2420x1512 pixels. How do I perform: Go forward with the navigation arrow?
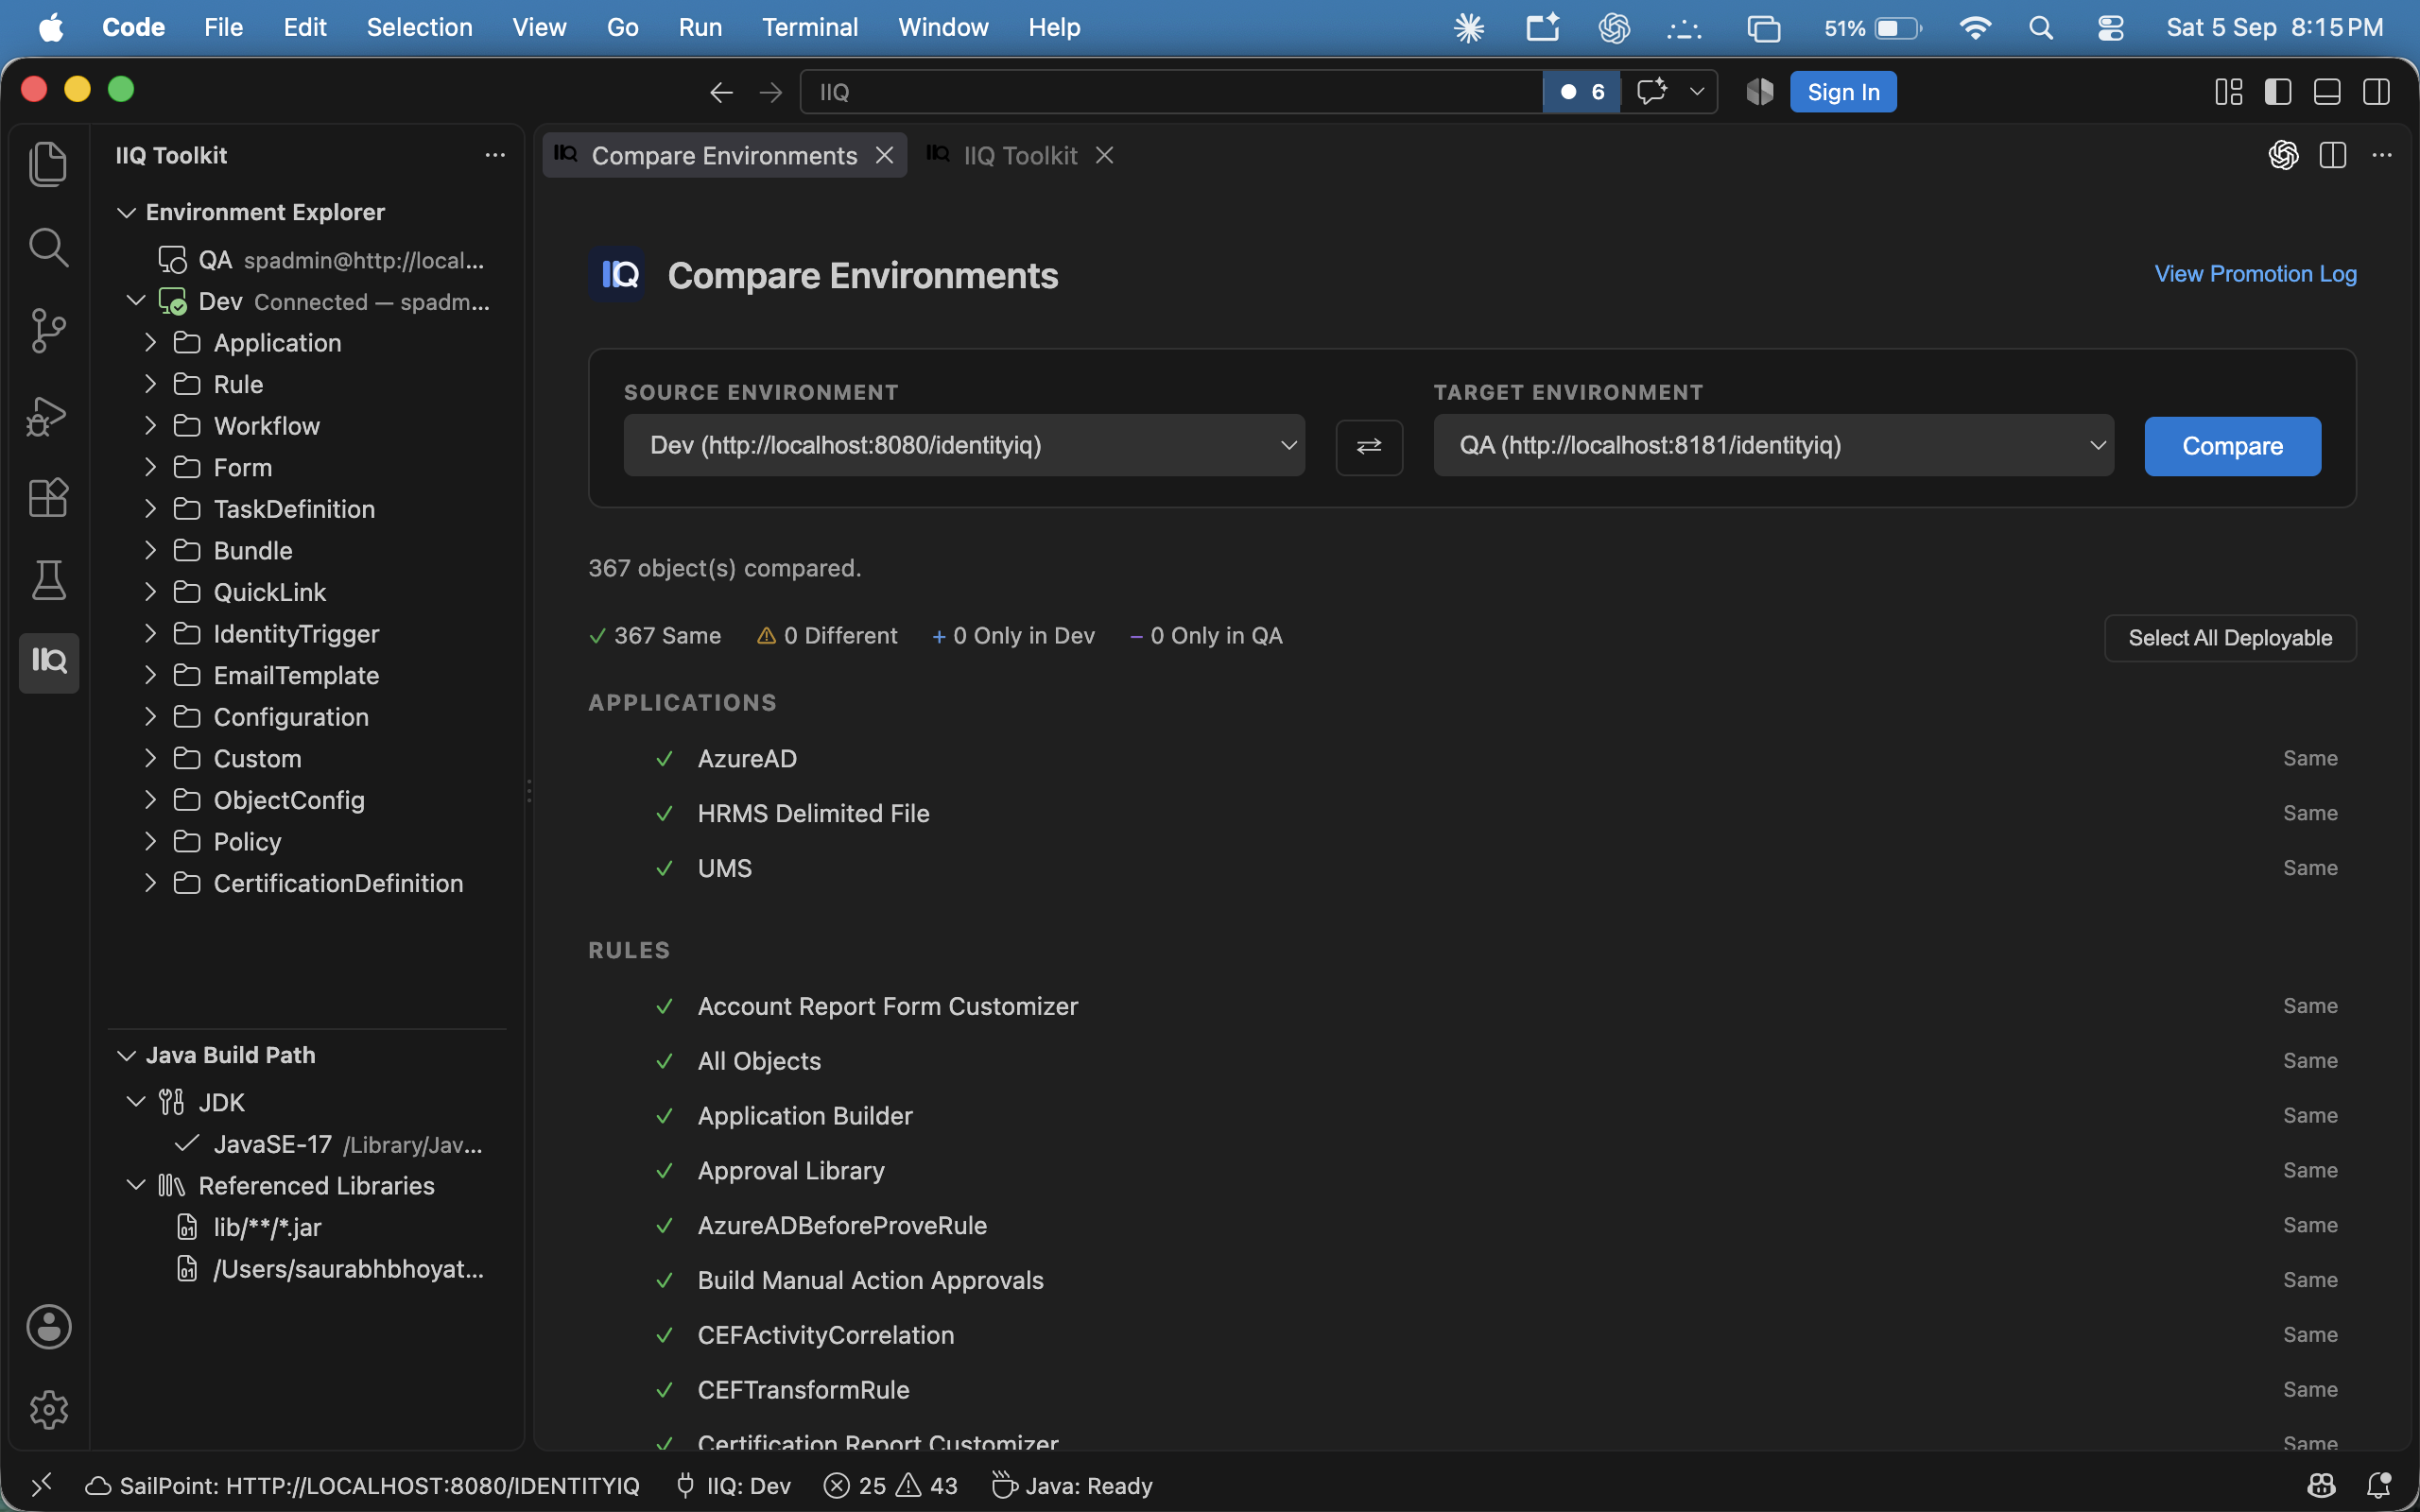[771, 92]
